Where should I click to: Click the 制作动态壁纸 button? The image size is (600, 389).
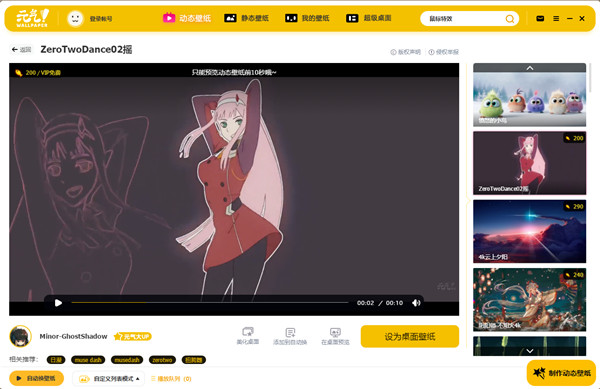(x=561, y=373)
